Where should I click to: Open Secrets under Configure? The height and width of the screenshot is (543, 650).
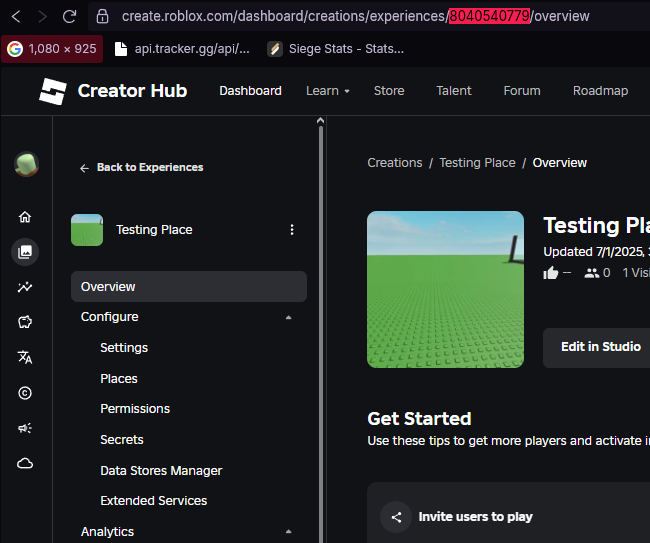tap(121, 439)
